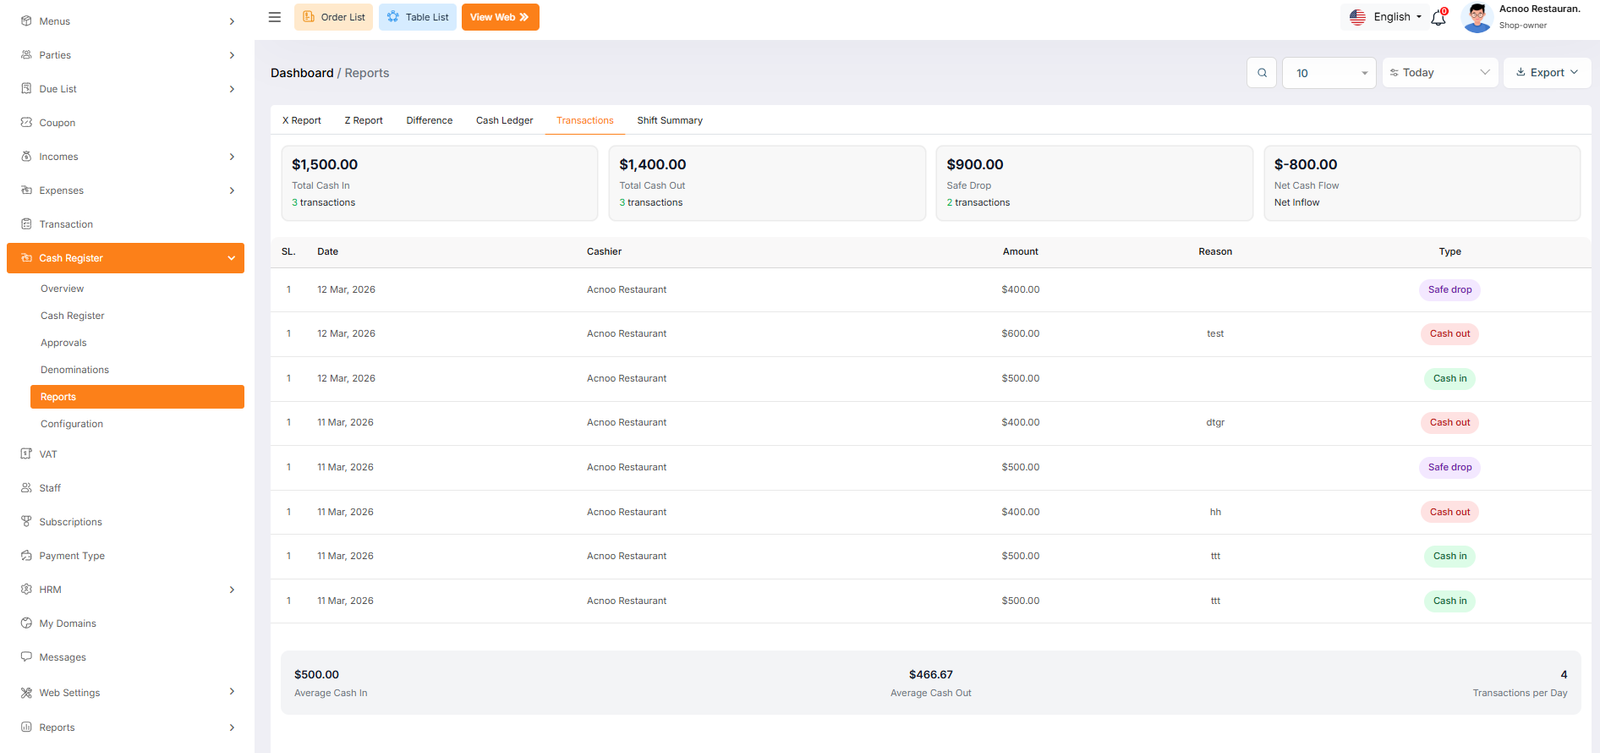Open Denominations under Cash Register
The image size is (1600, 753).
coord(75,370)
